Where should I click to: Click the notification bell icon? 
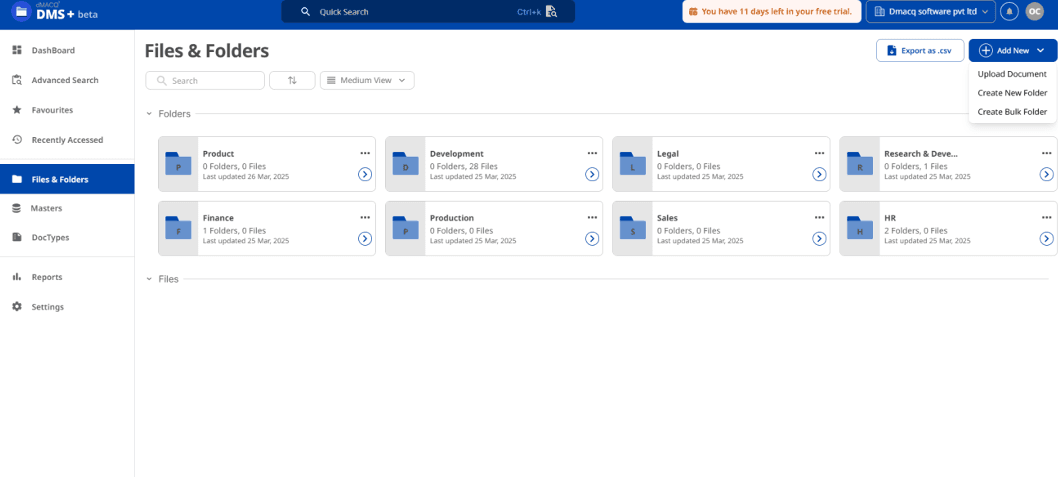tap(1009, 11)
